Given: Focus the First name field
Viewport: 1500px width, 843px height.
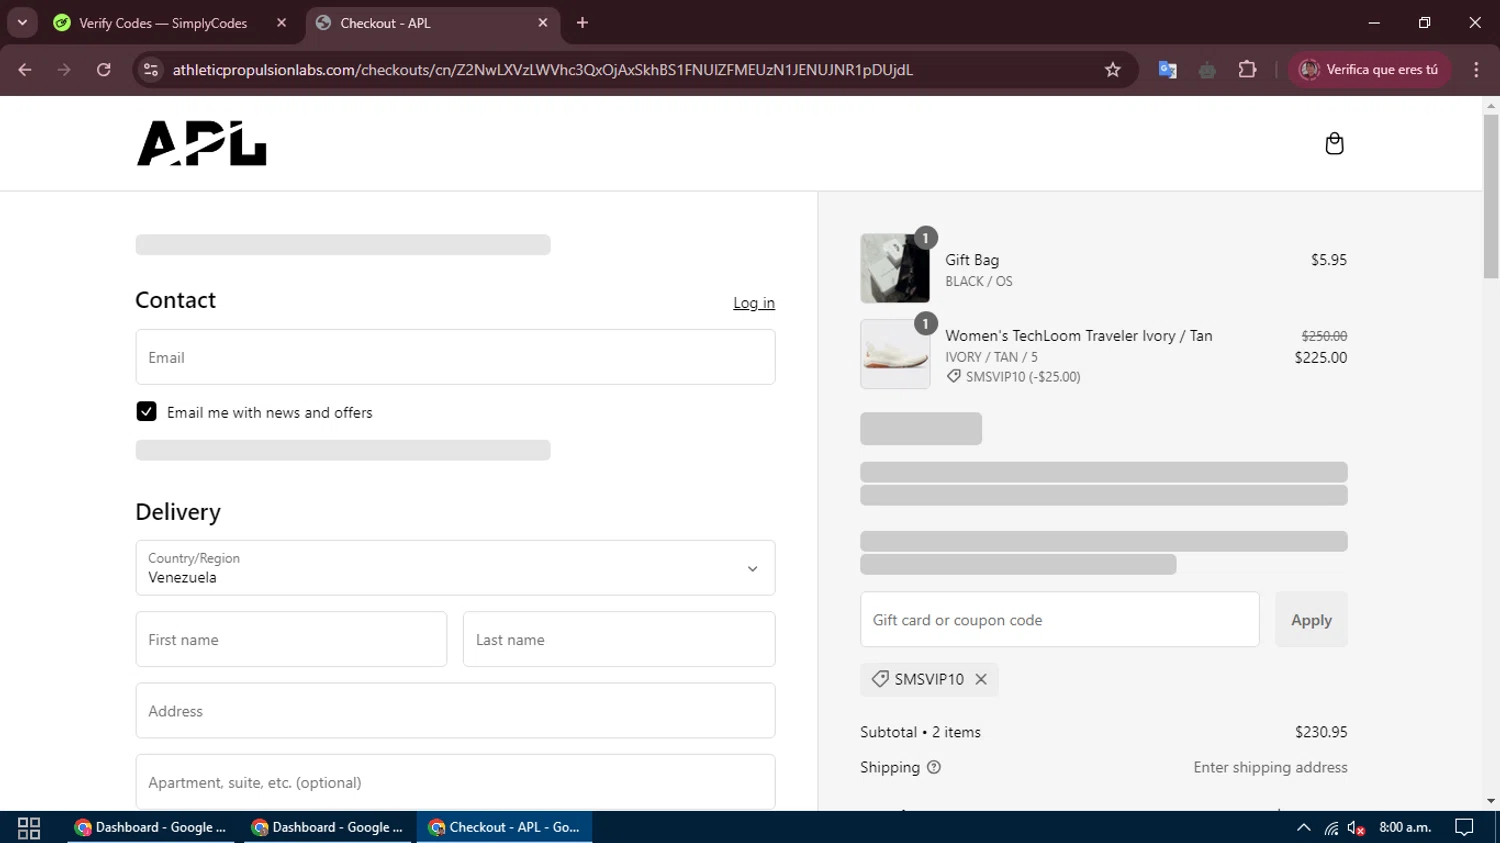Looking at the screenshot, I should (x=291, y=639).
